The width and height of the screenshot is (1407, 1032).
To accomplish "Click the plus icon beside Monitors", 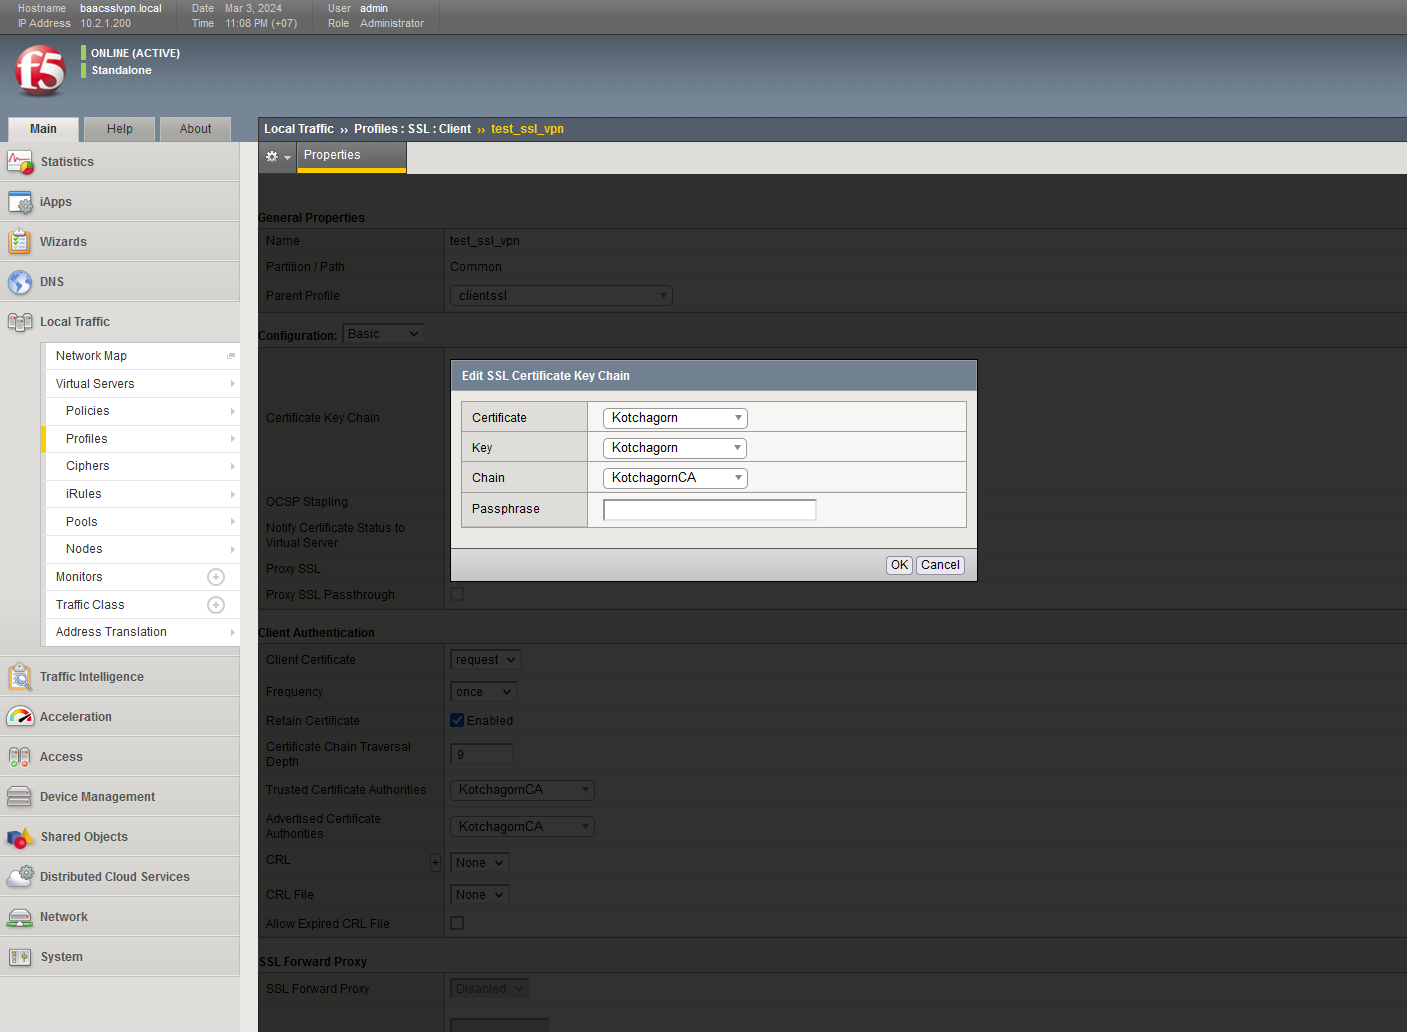I will (216, 577).
